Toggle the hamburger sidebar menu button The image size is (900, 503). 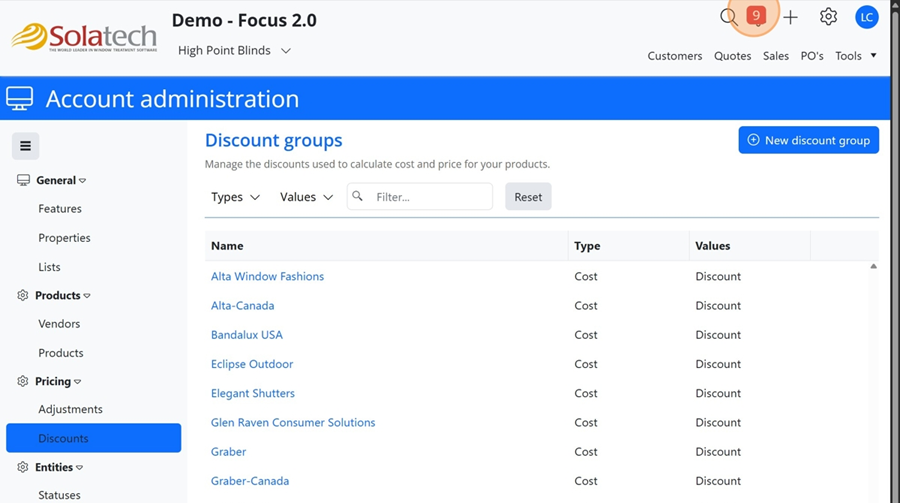coord(26,146)
